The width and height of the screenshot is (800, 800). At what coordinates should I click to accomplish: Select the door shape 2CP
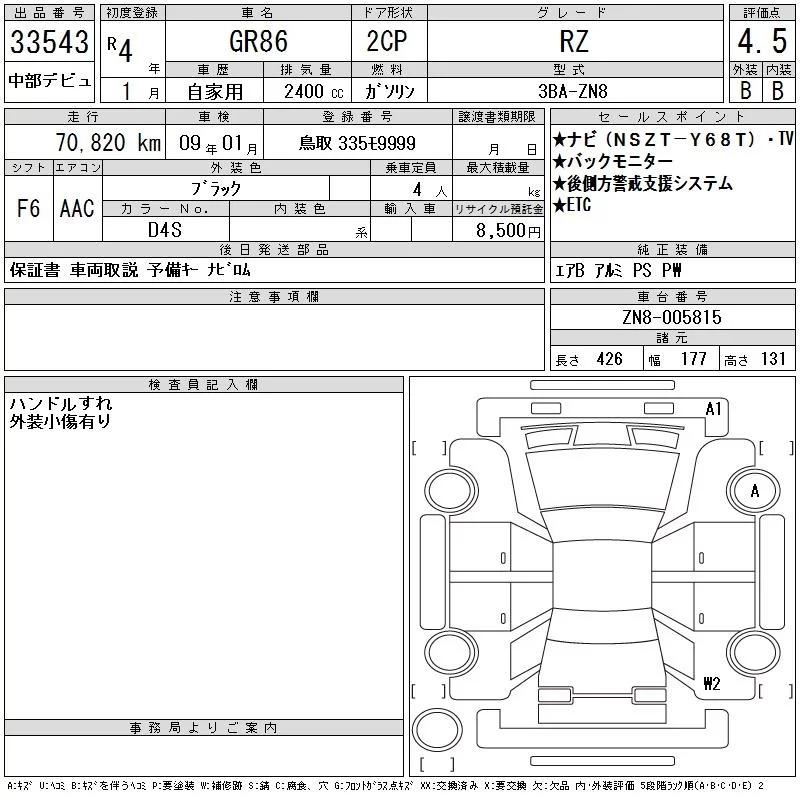(387, 41)
